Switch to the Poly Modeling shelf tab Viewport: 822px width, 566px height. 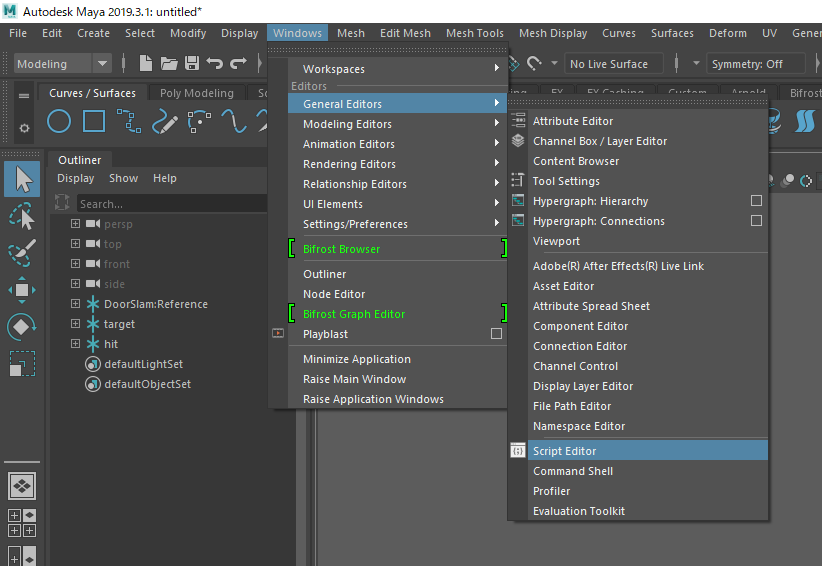point(197,93)
